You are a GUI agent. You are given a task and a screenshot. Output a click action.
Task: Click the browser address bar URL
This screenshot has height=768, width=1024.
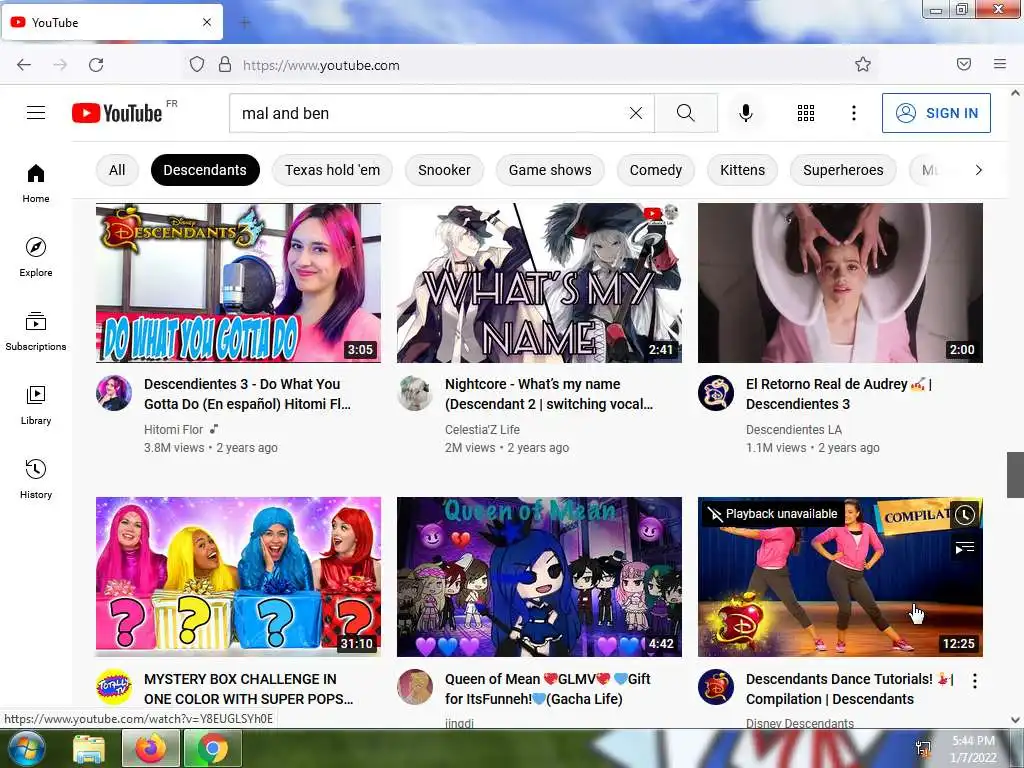[x=321, y=65]
